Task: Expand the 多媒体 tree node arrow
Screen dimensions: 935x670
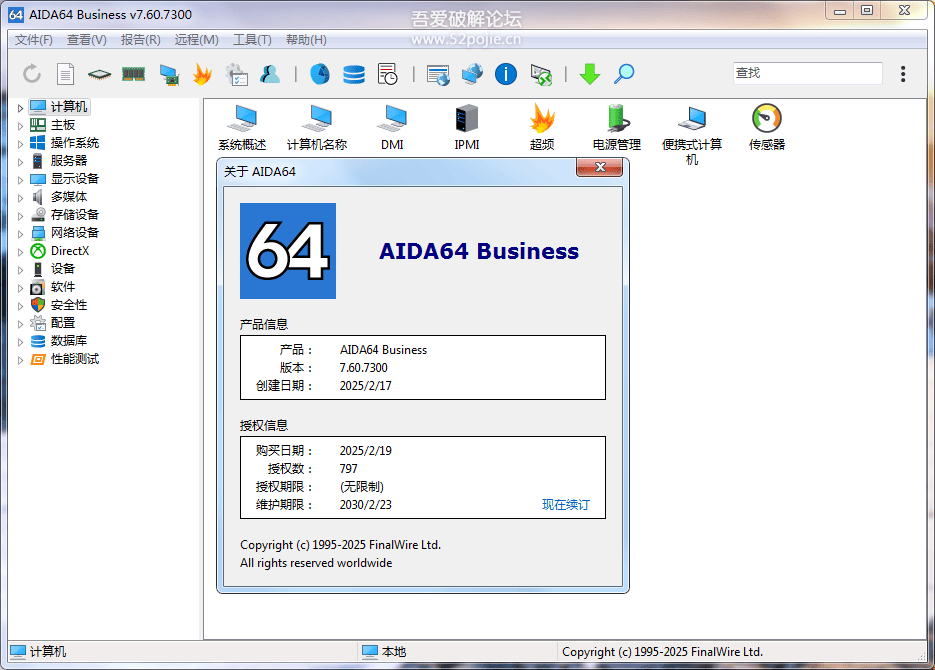Action: pos(20,197)
